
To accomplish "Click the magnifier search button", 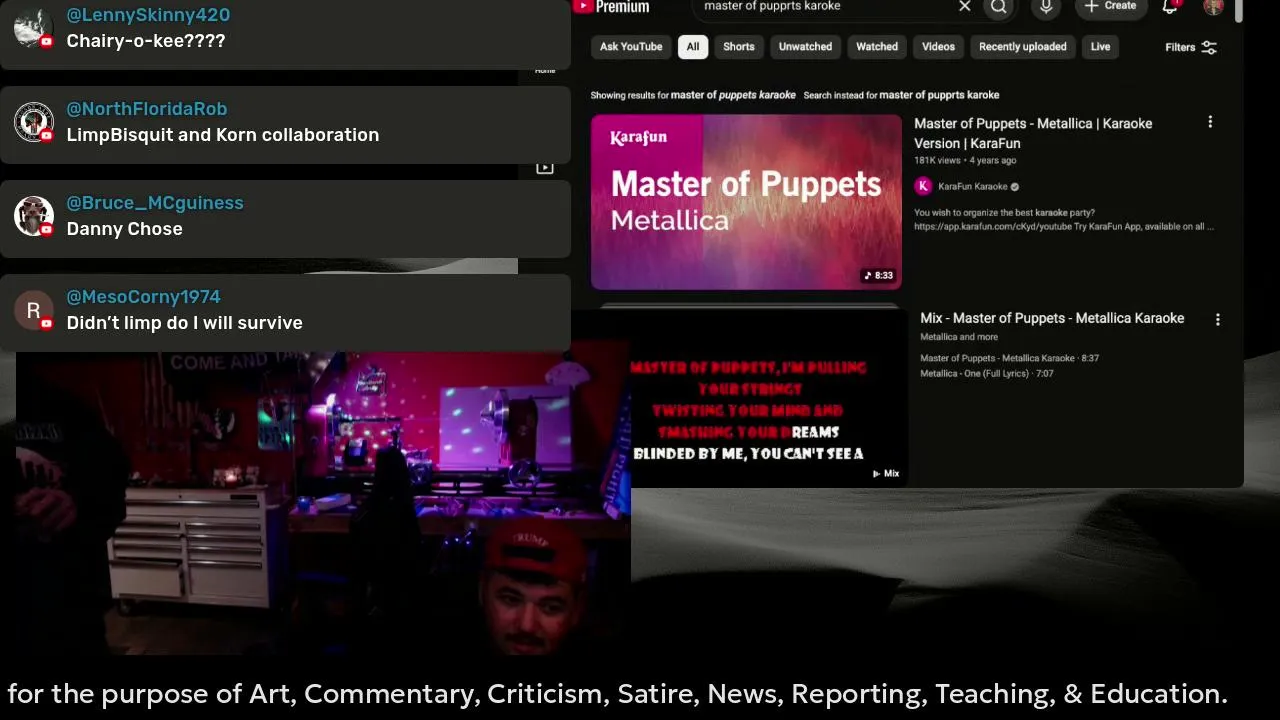I will 999,7.
